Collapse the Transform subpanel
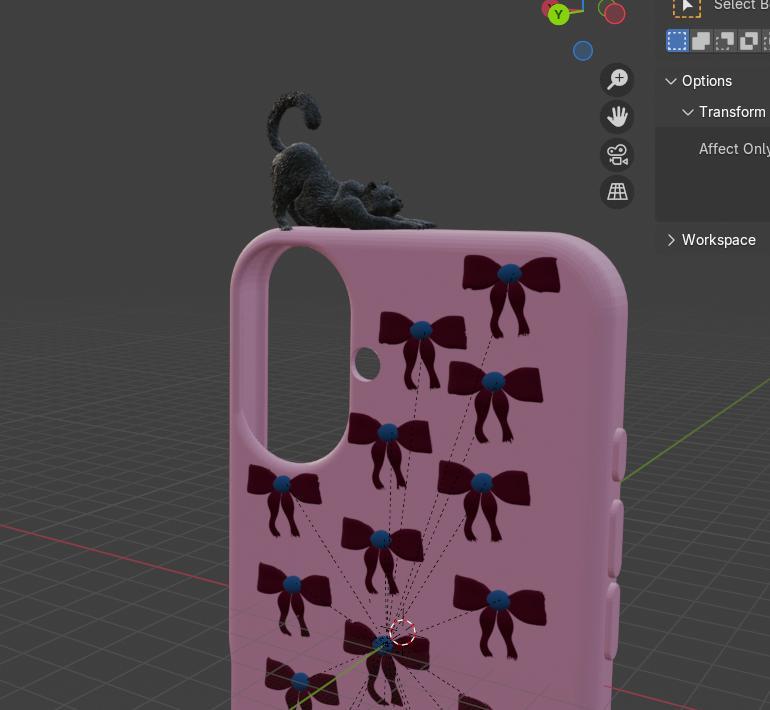Image resolution: width=770 pixels, height=710 pixels. [688, 112]
